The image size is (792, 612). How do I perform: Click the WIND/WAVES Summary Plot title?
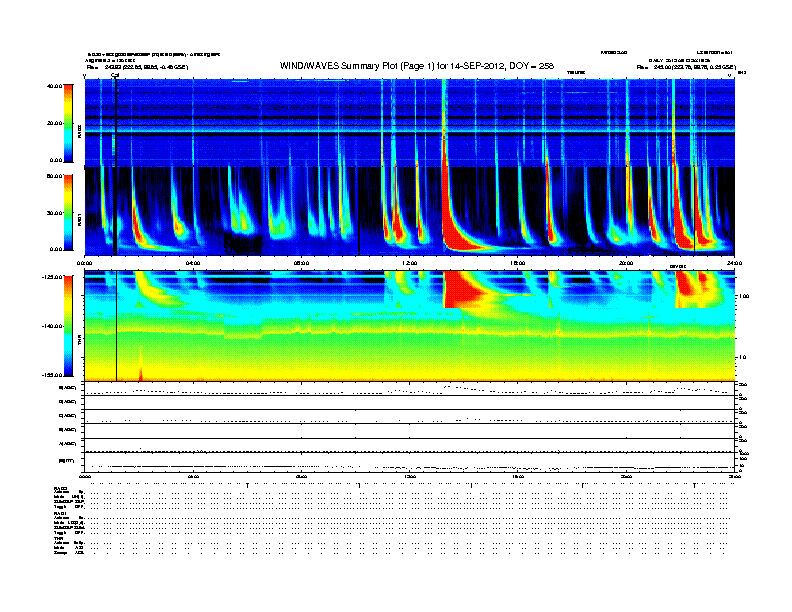(417, 66)
